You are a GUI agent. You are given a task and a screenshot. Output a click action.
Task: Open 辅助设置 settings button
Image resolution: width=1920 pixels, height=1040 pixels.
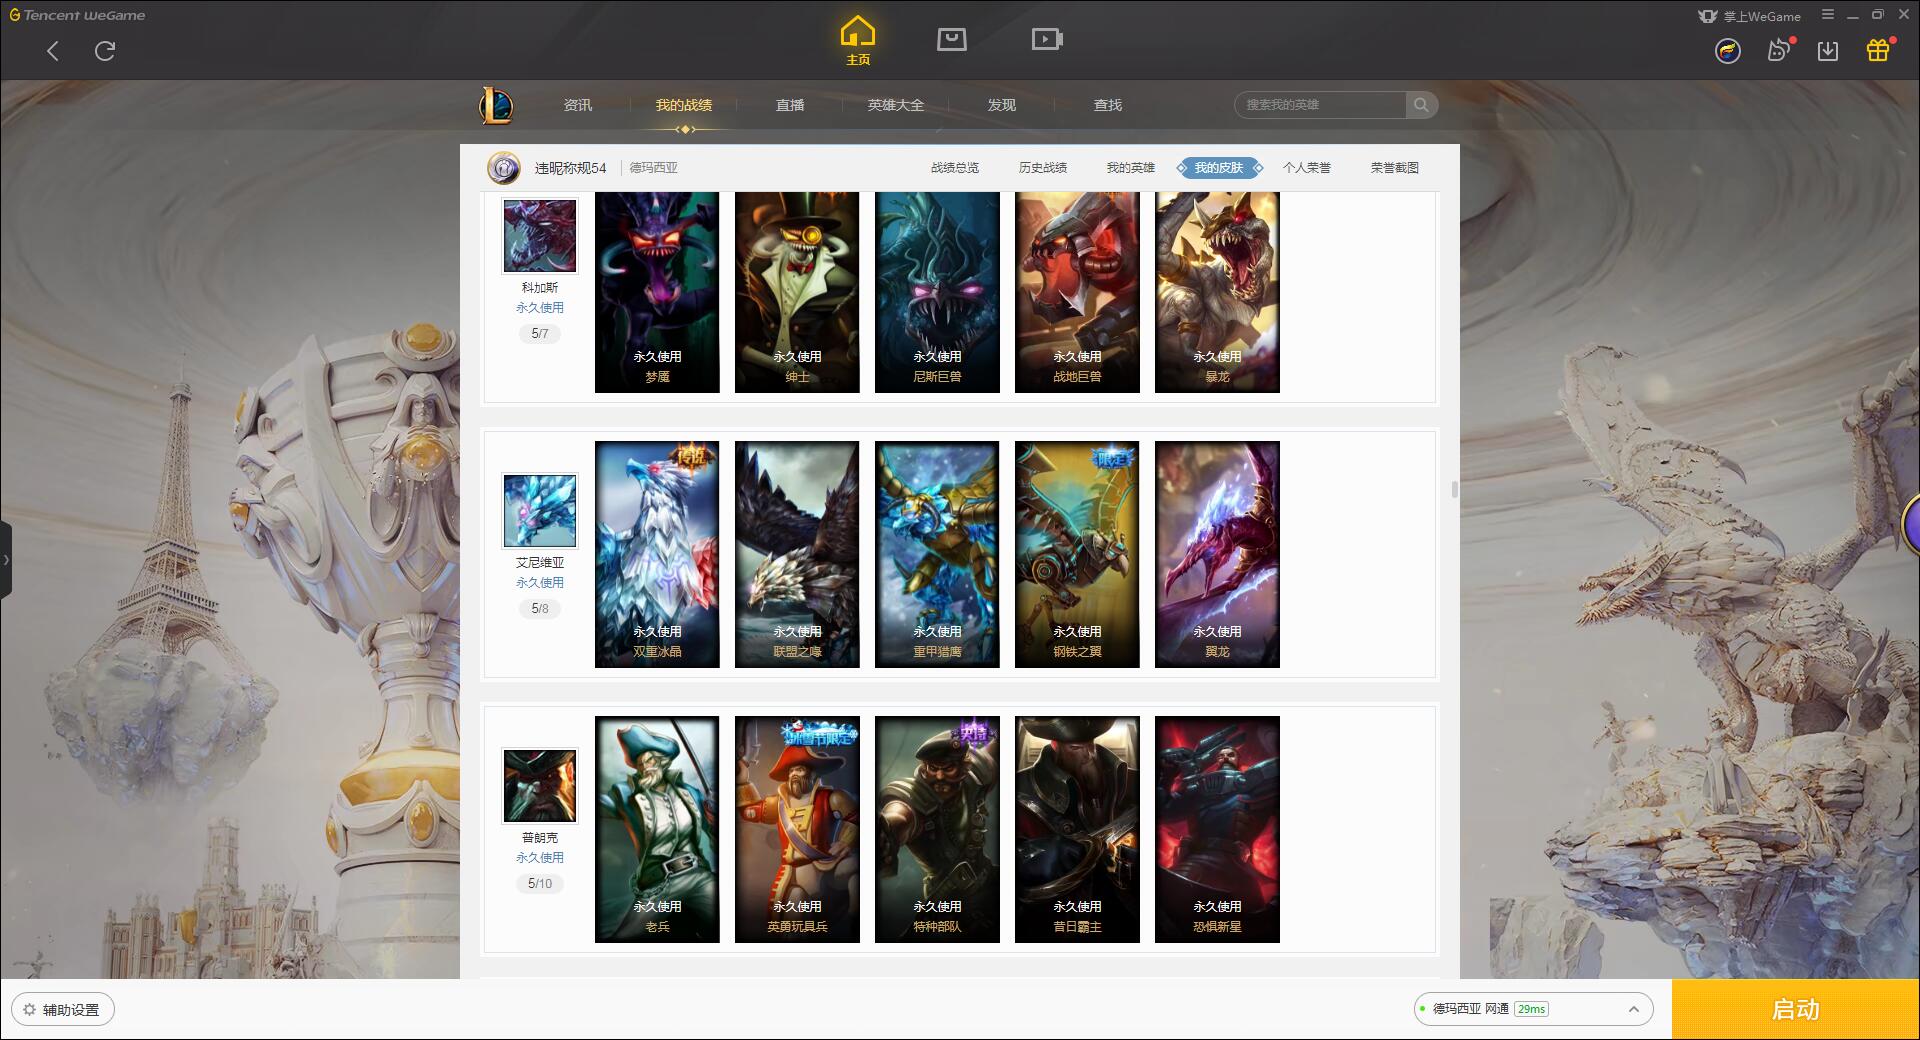coord(63,1010)
